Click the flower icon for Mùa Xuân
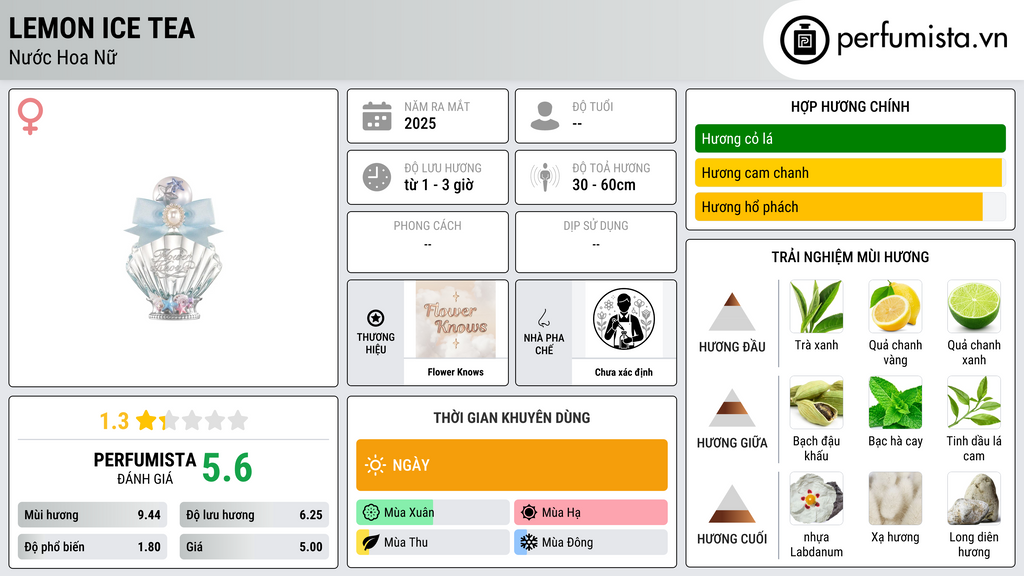Screen dimensions: 1024x576 pos(371,513)
